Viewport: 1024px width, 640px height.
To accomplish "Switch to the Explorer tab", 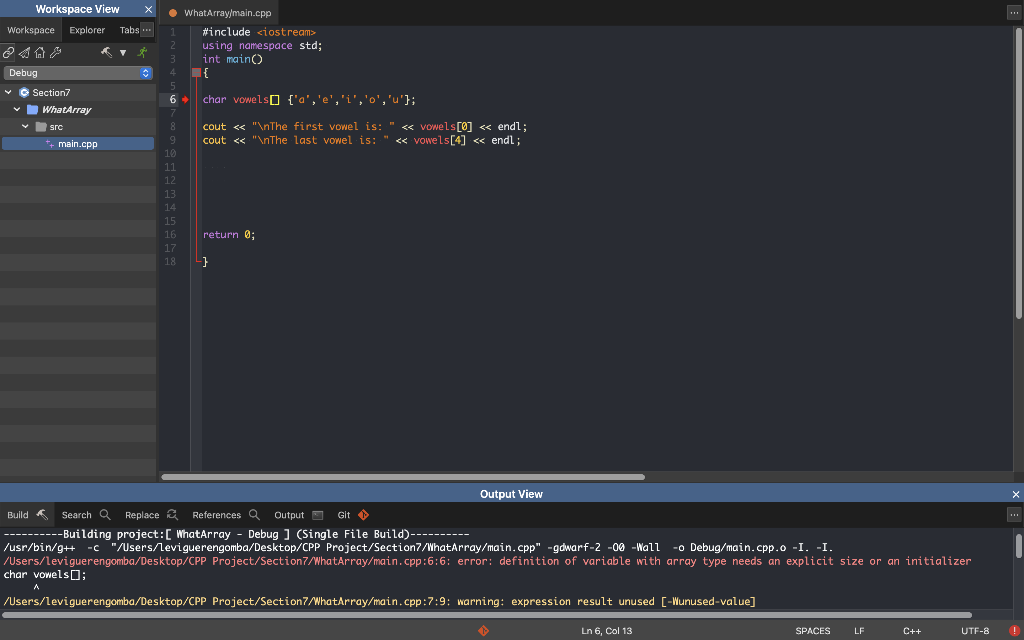I will click(x=87, y=30).
